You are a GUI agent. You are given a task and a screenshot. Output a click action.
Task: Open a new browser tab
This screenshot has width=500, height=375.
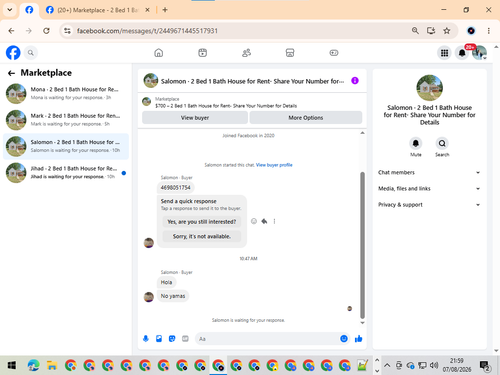click(x=165, y=10)
